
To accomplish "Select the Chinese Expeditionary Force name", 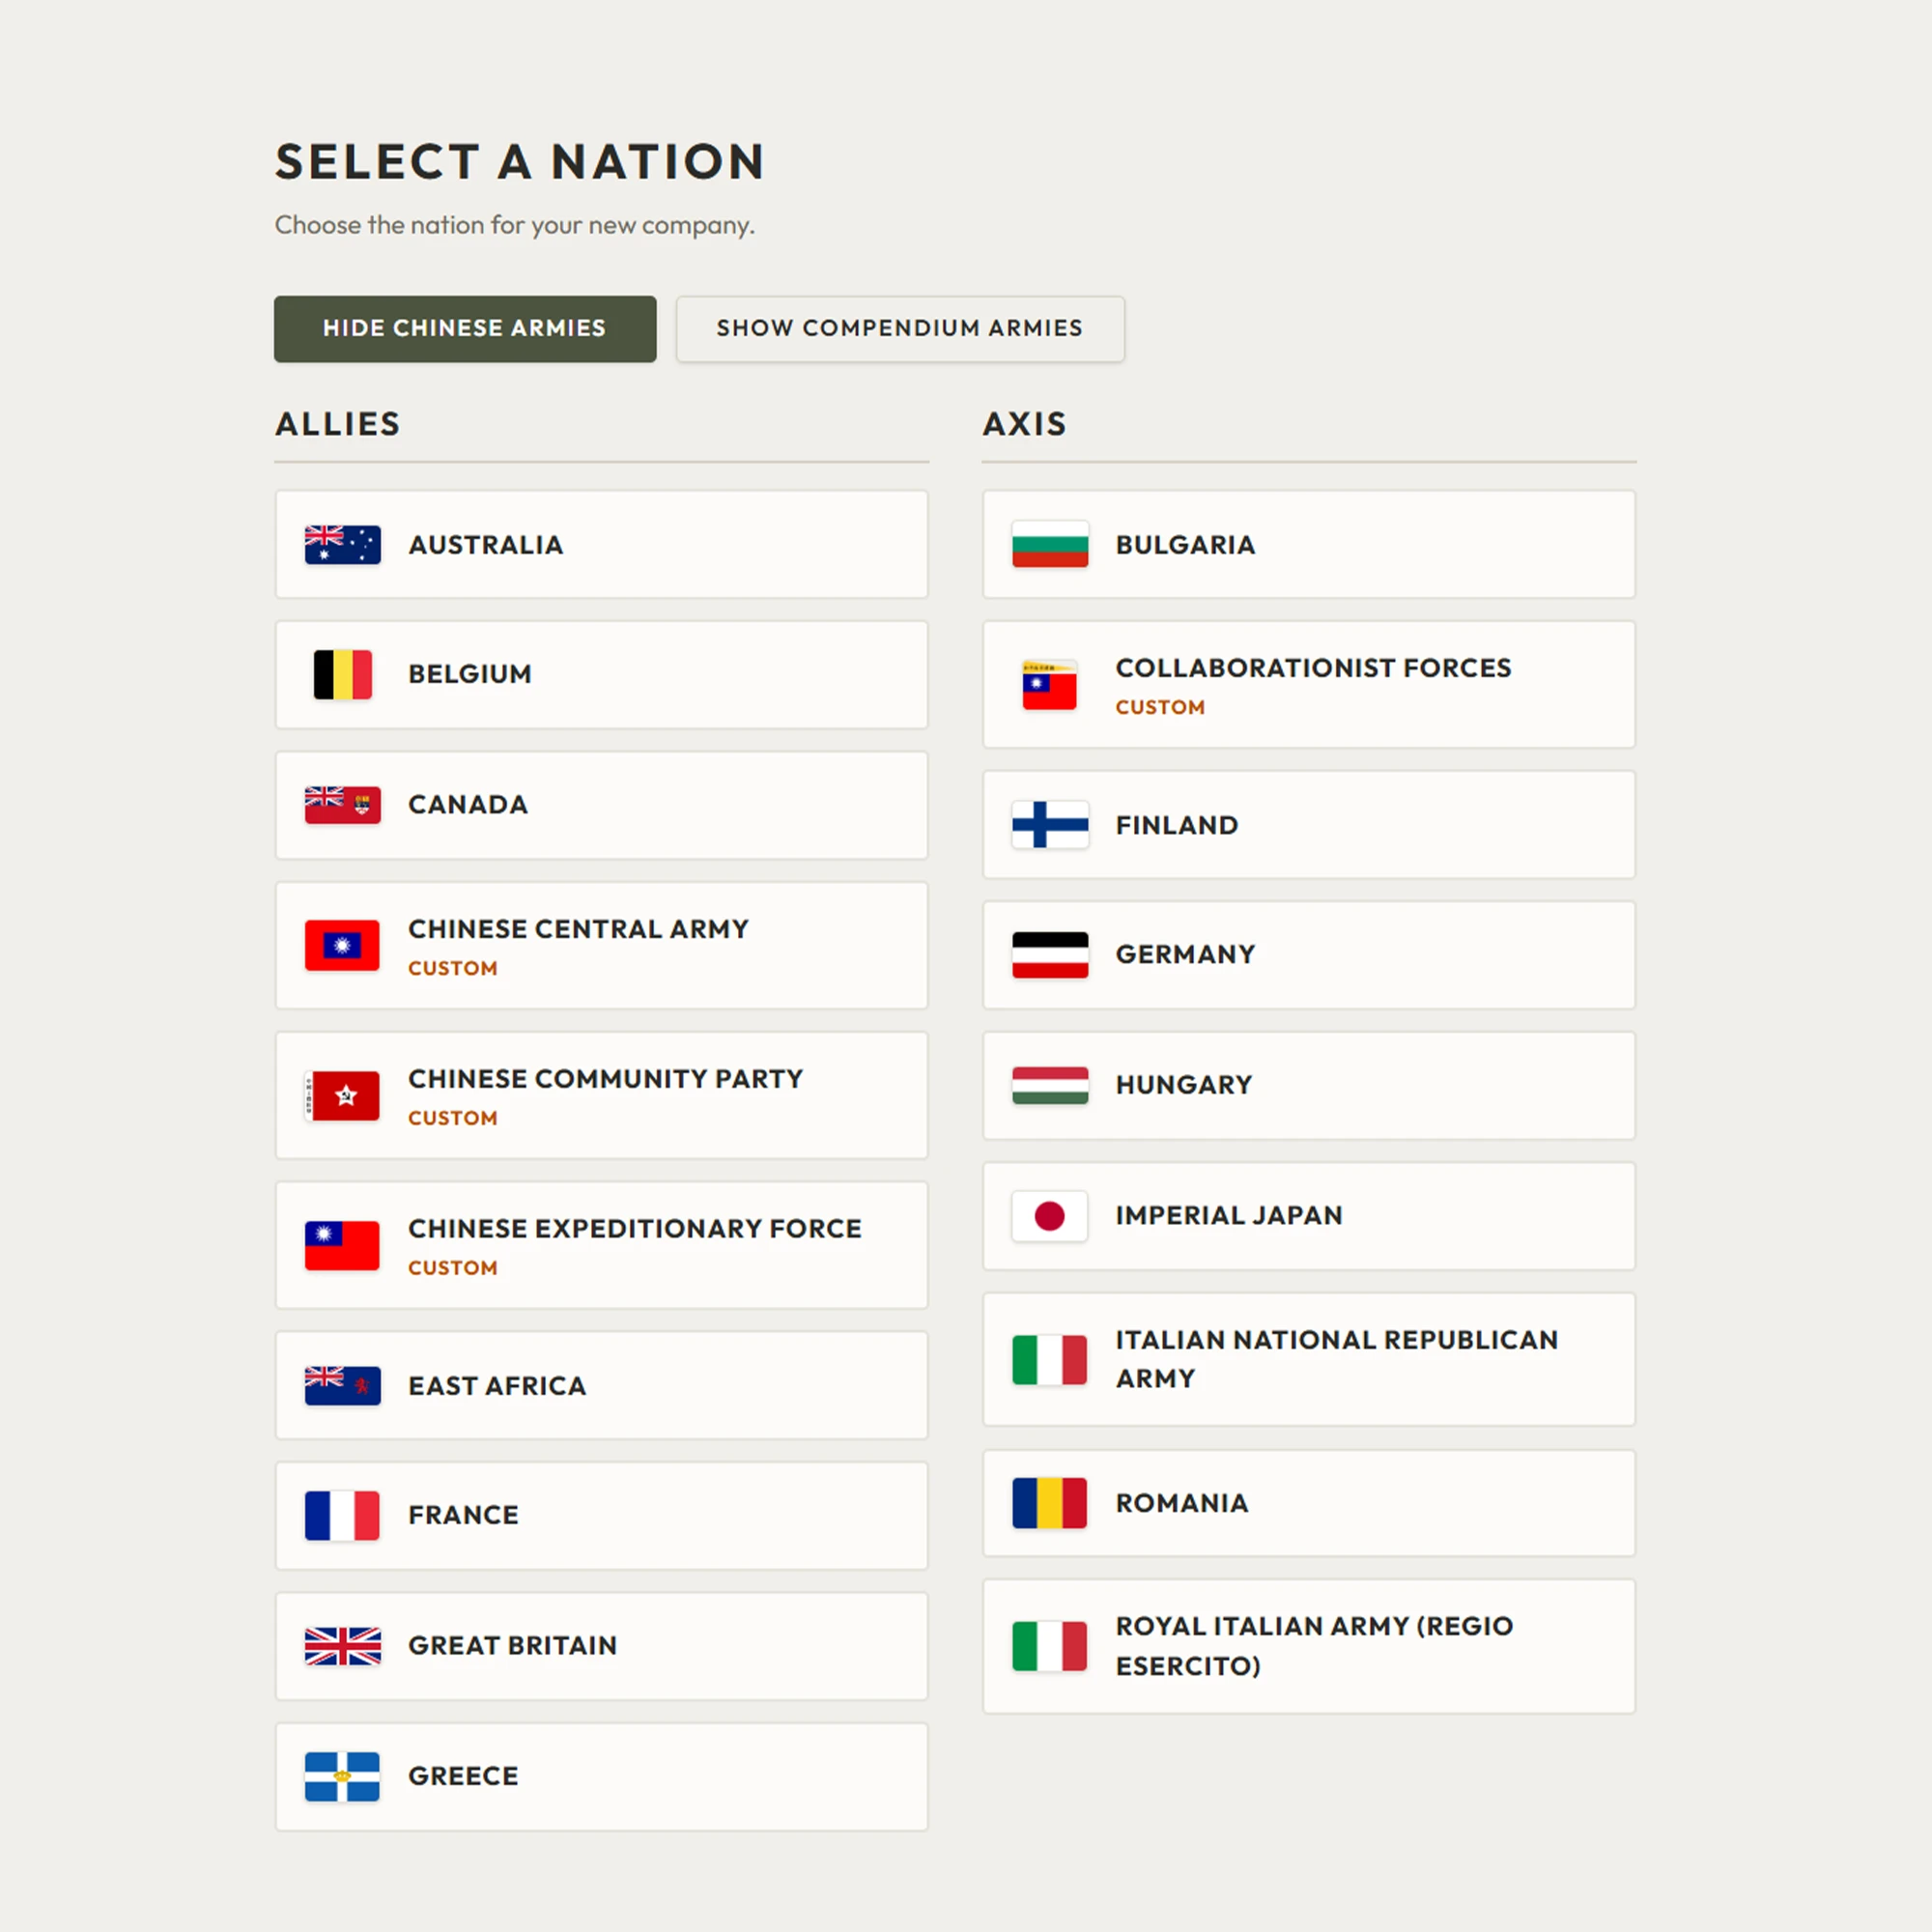I will [635, 1228].
